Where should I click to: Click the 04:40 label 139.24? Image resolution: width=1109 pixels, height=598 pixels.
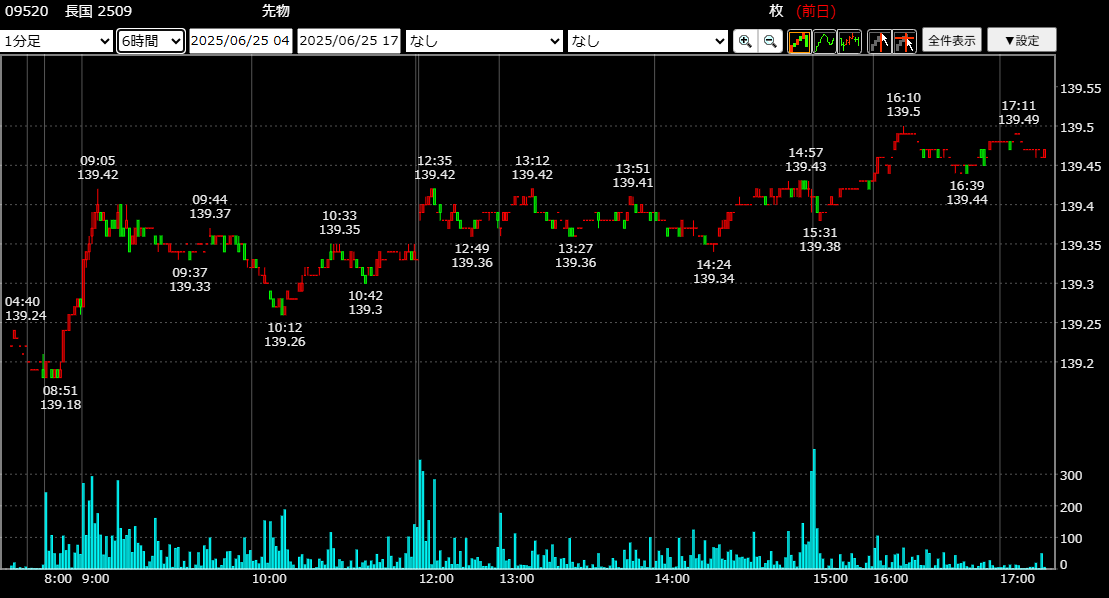click(x=25, y=308)
